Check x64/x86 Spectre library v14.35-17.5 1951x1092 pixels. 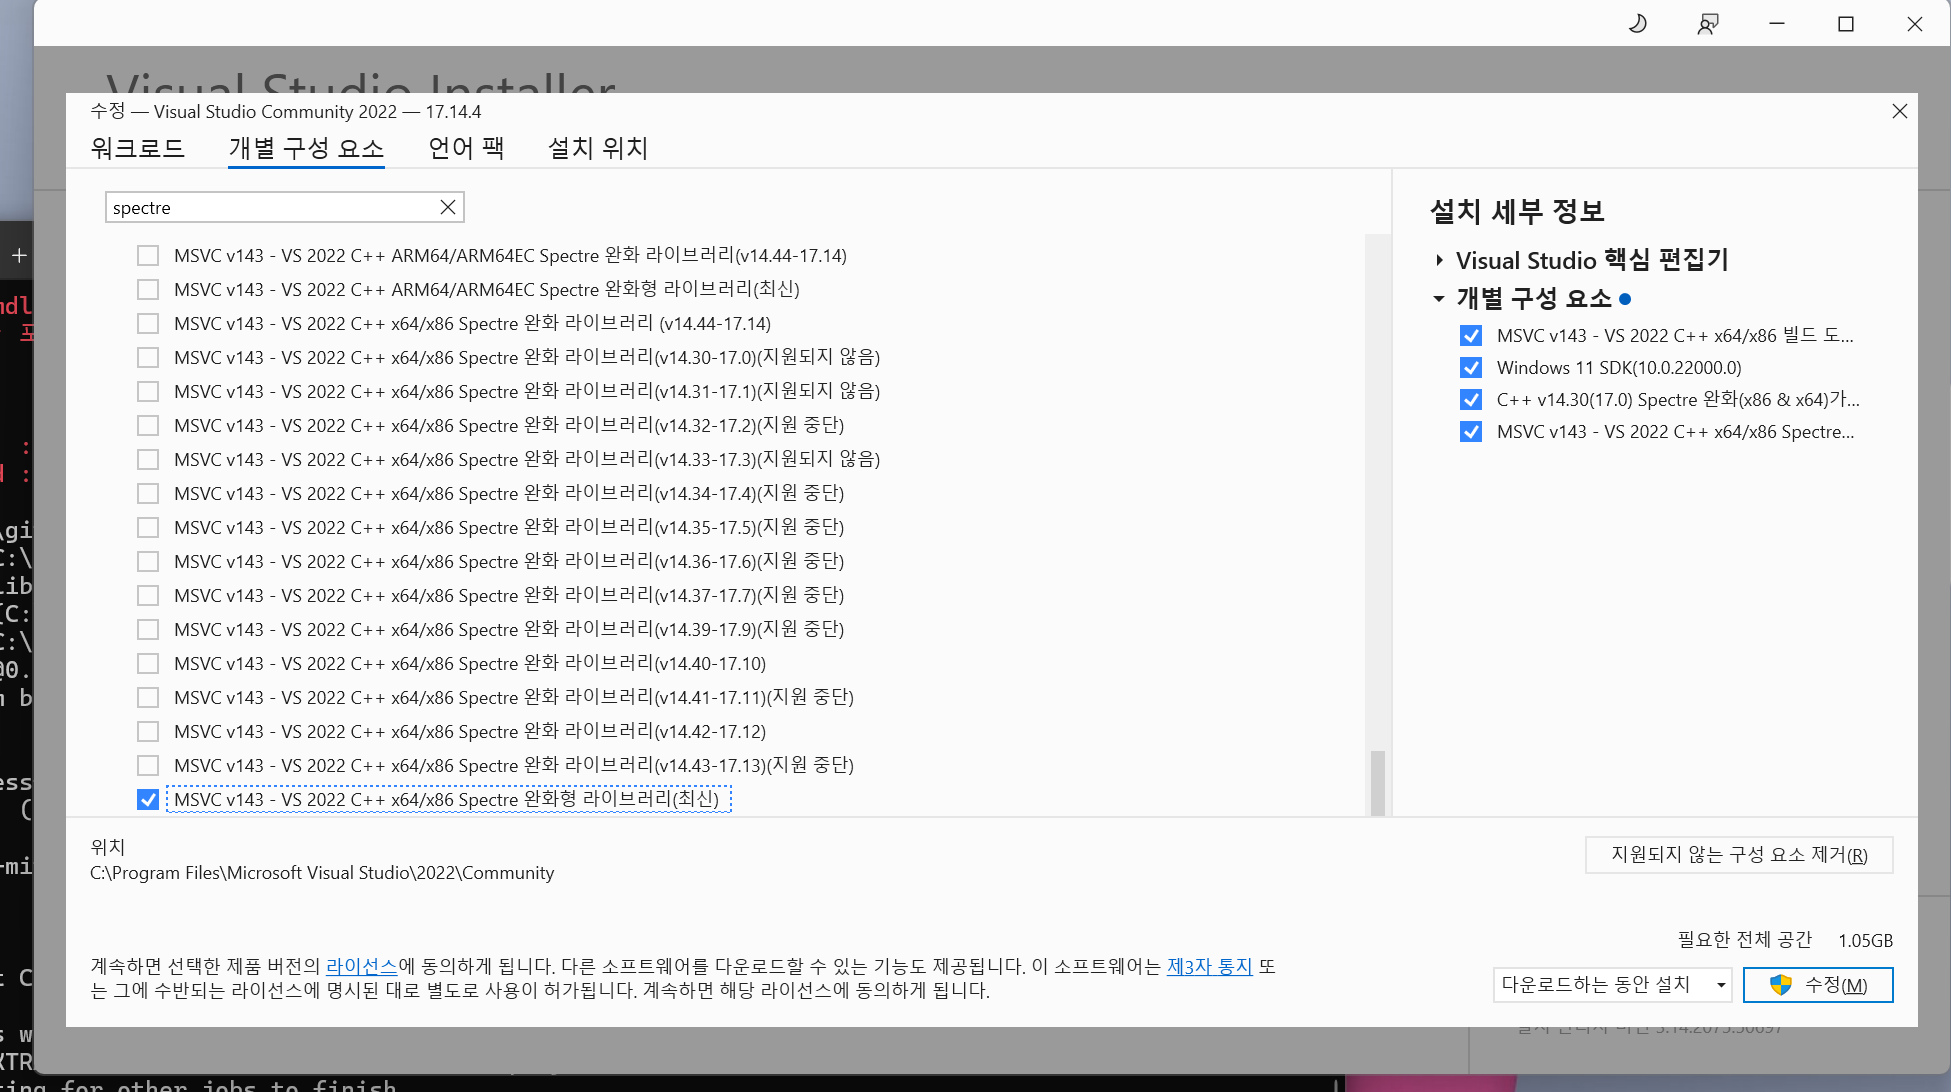tap(148, 528)
